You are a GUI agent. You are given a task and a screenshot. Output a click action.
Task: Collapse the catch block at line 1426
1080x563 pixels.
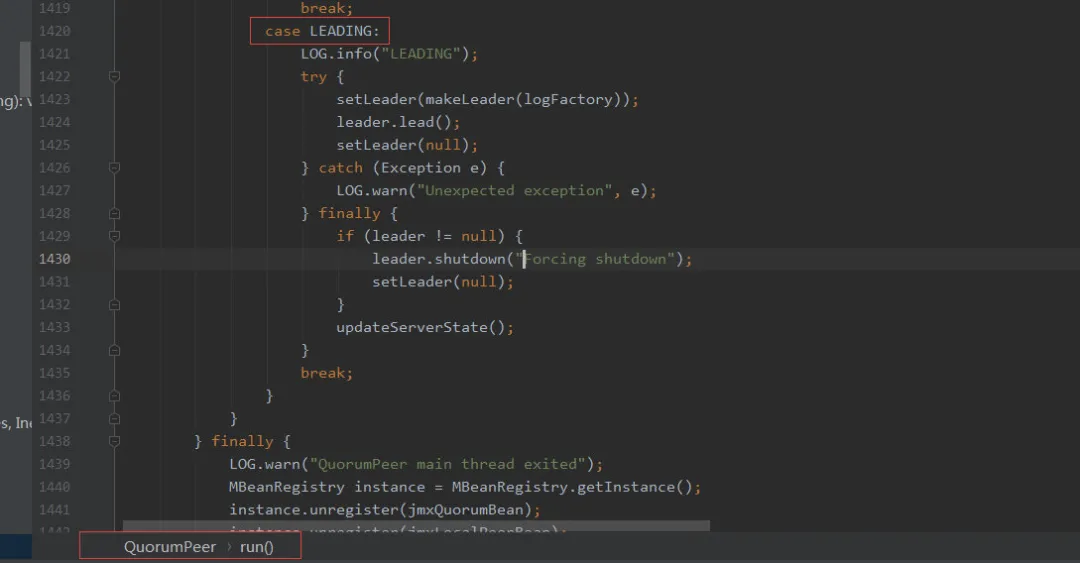point(115,167)
